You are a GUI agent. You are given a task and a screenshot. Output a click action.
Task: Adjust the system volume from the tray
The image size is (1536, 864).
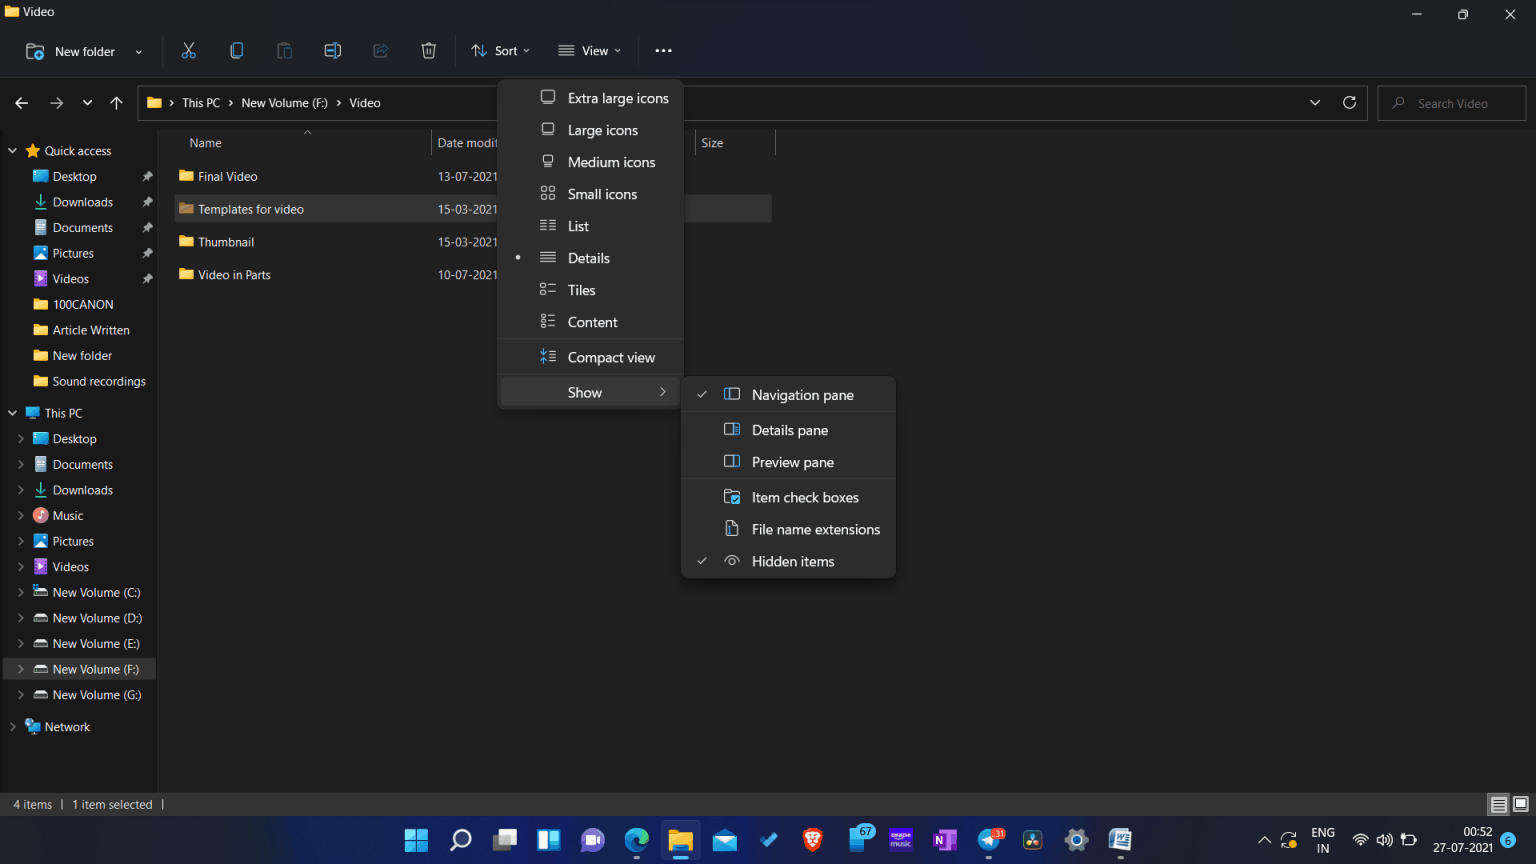(1385, 840)
